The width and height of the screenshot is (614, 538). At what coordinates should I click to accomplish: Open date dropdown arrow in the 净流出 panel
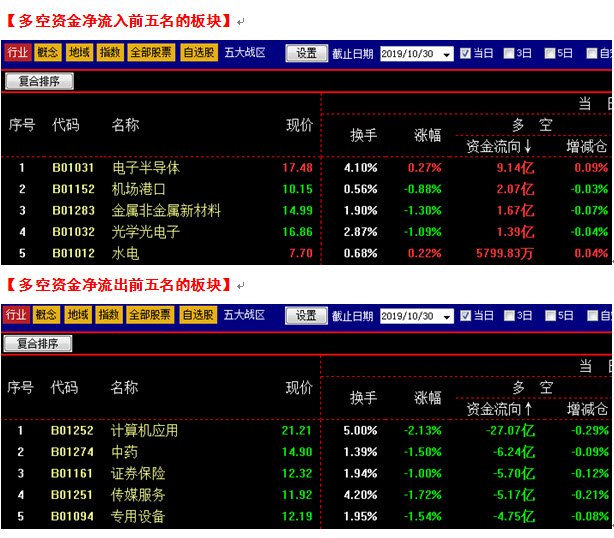tap(446, 316)
